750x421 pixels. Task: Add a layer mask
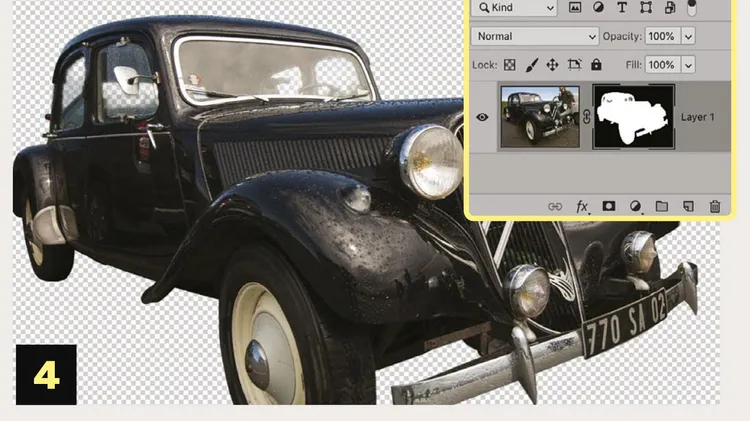coord(608,206)
